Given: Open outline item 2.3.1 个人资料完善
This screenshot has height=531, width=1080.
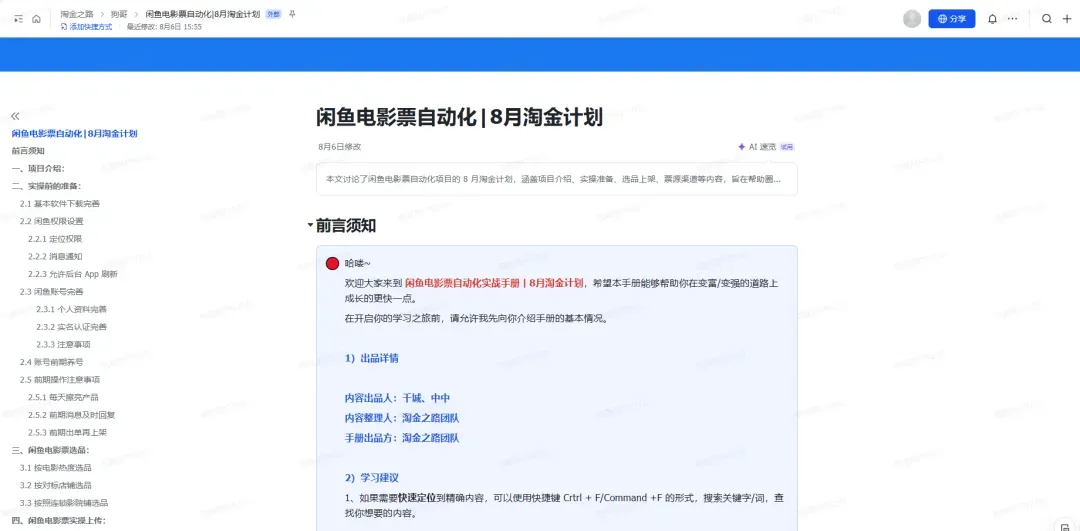Looking at the screenshot, I should point(72,309).
